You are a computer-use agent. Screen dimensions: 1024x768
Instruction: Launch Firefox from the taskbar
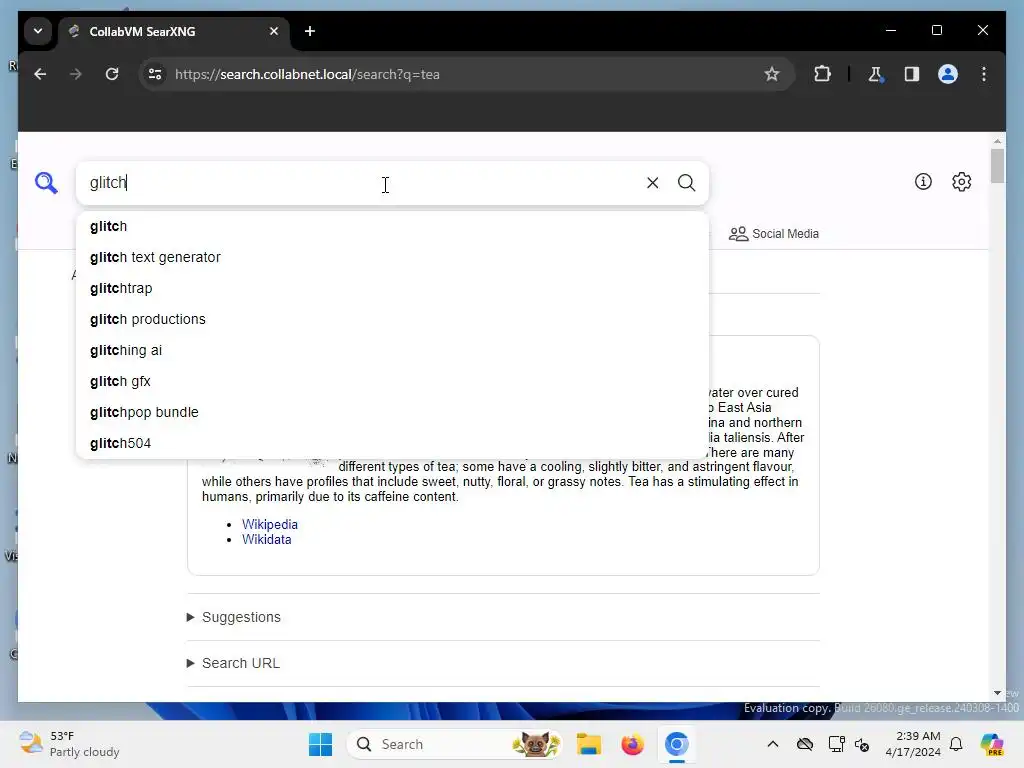[632, 744]
